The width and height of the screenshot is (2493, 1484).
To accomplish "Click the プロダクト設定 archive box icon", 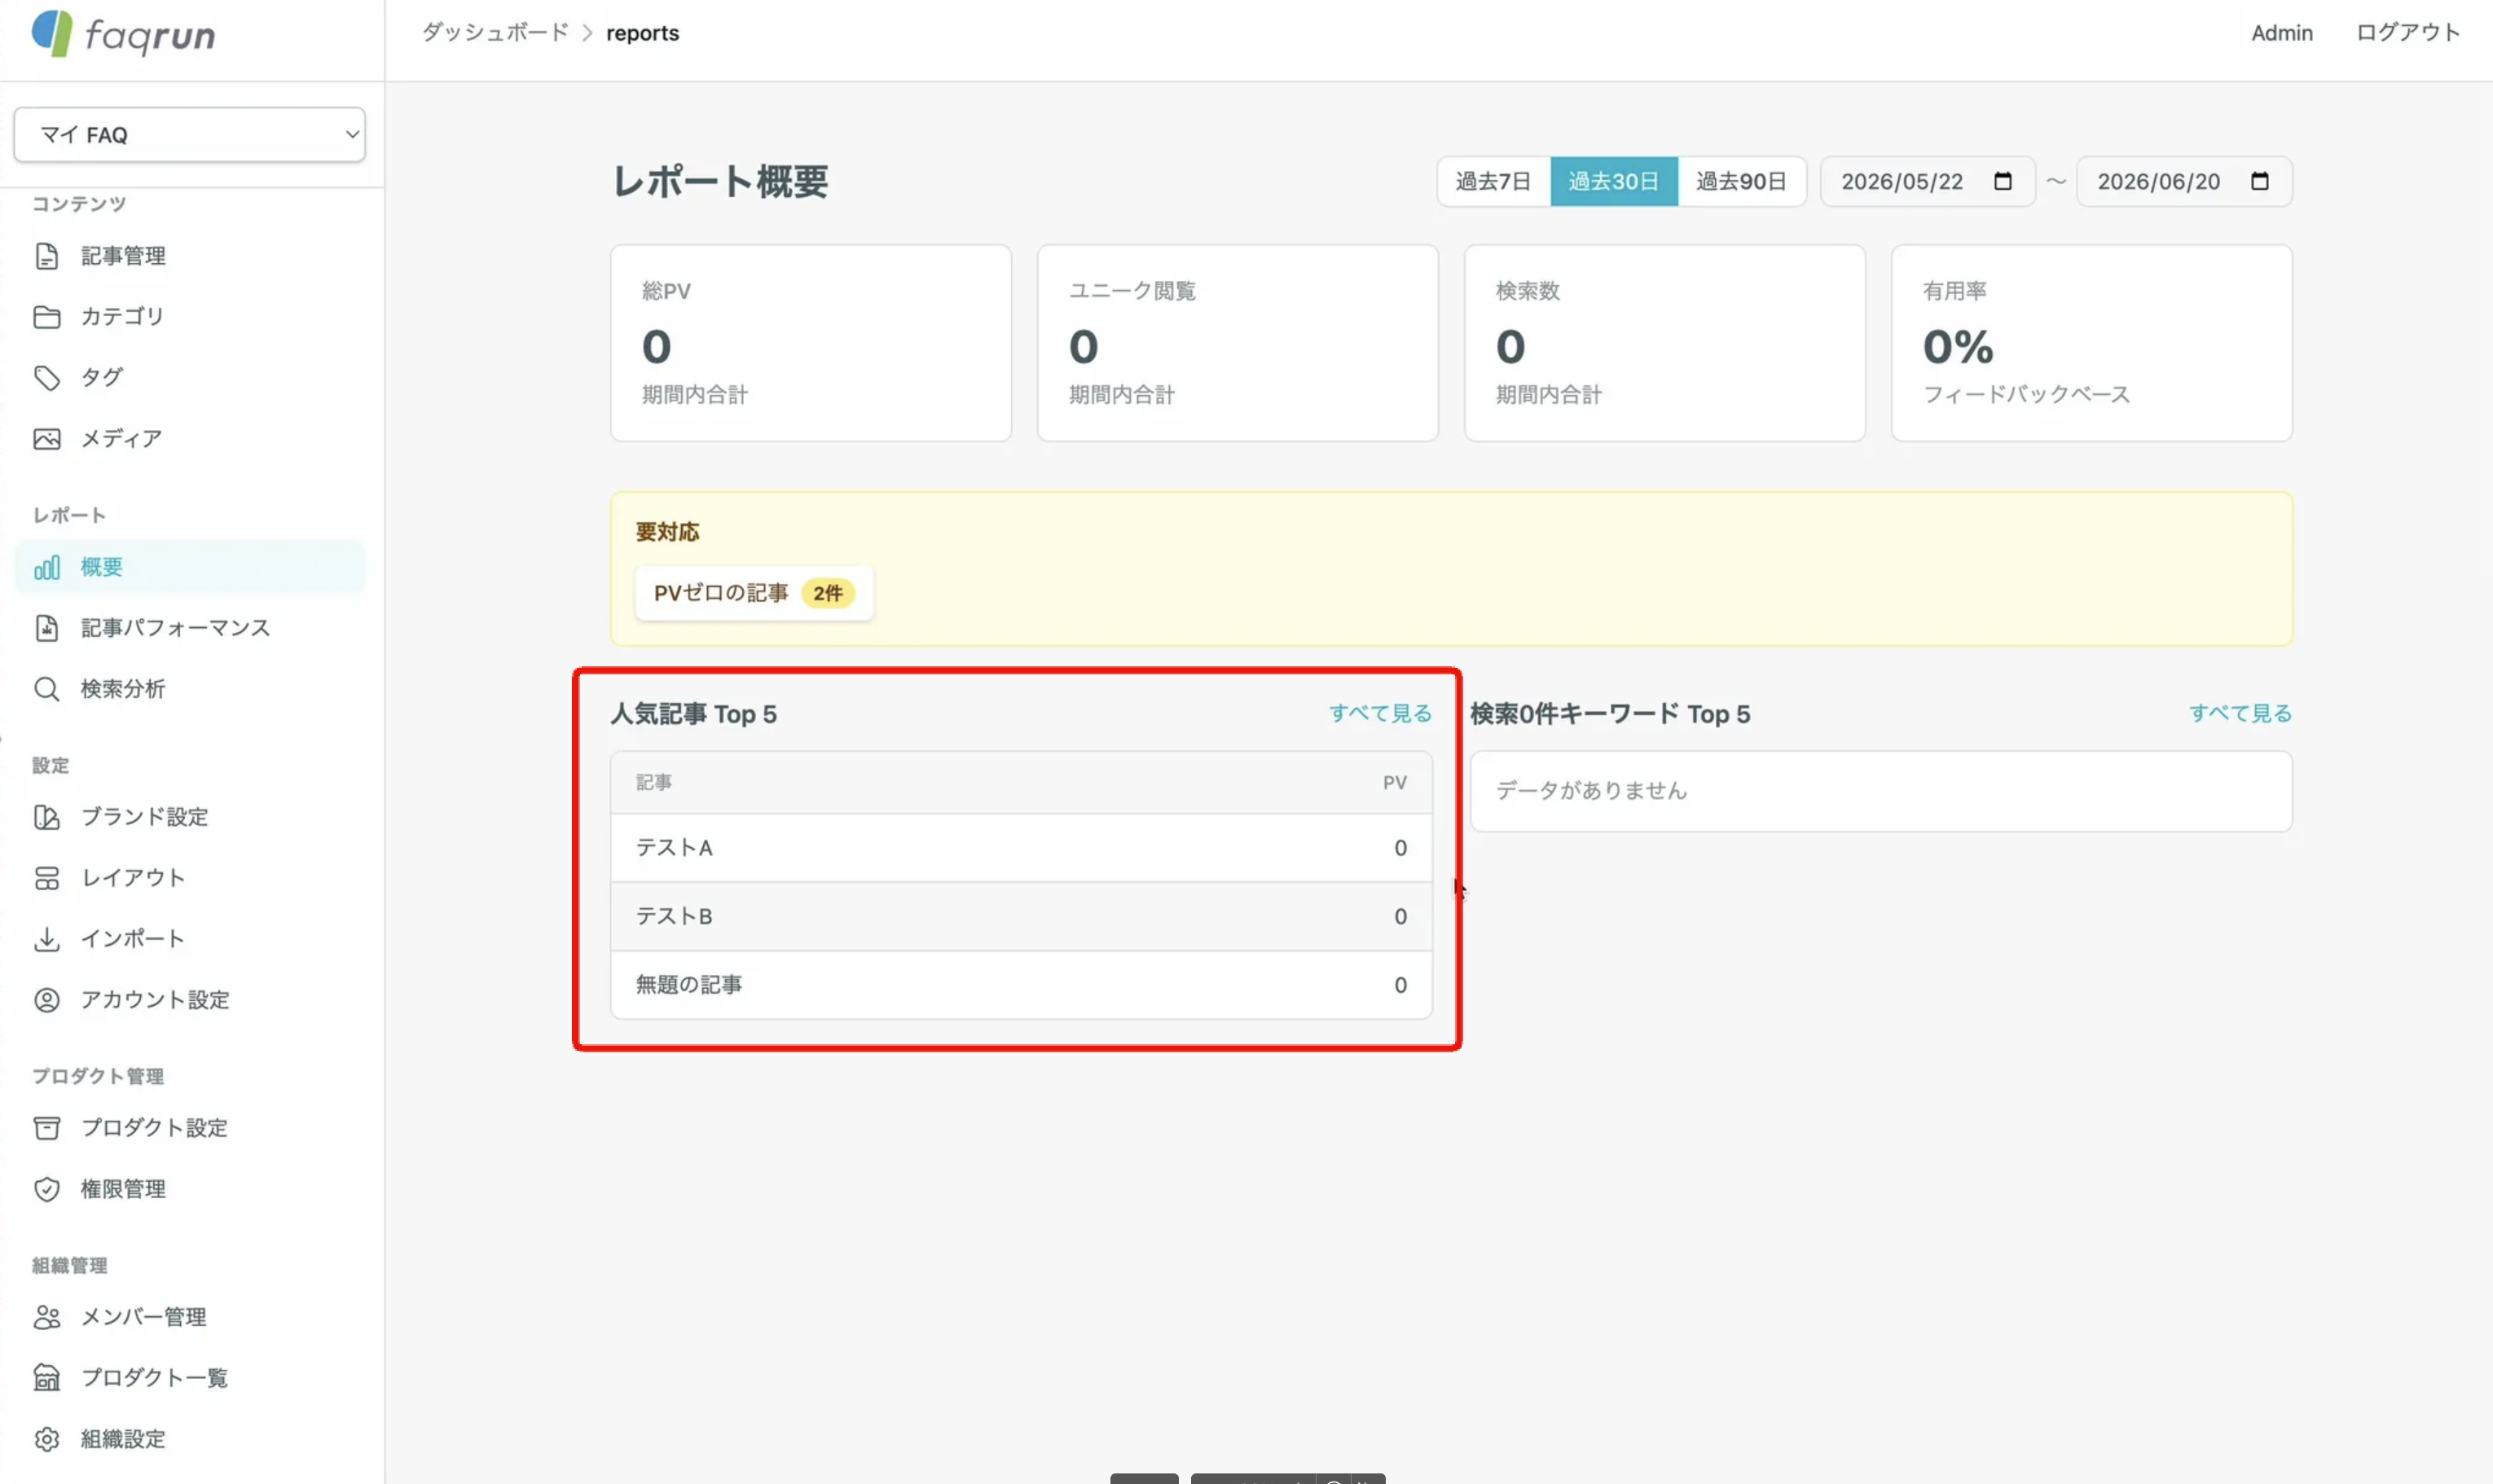I will (x=47, y=1128).
